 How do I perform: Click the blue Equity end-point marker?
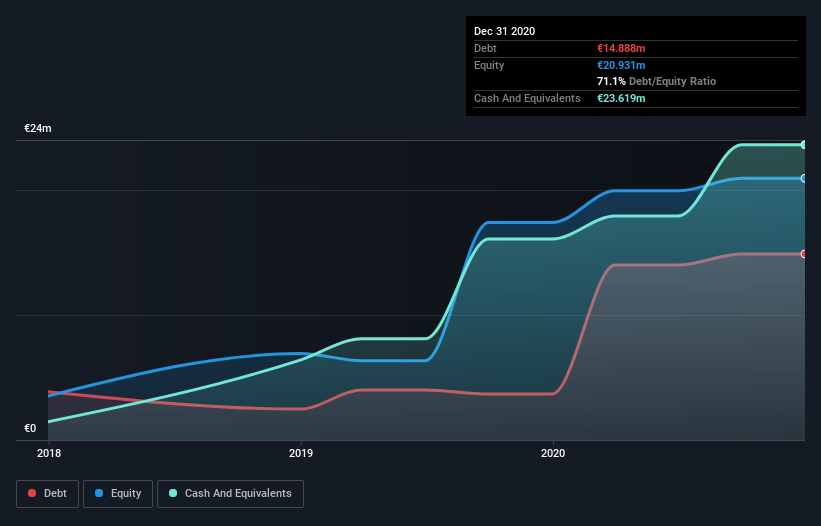(803, 178)
